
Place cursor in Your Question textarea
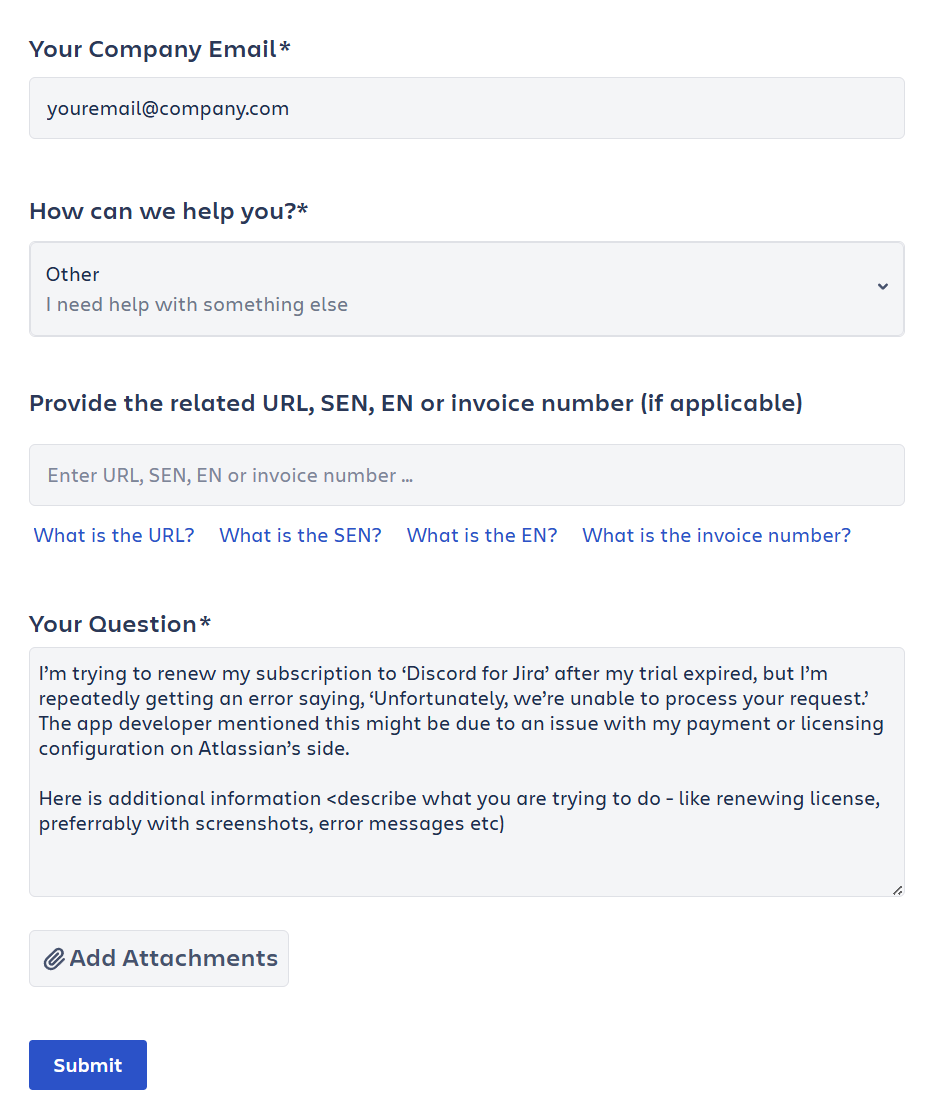click(466, 770)
